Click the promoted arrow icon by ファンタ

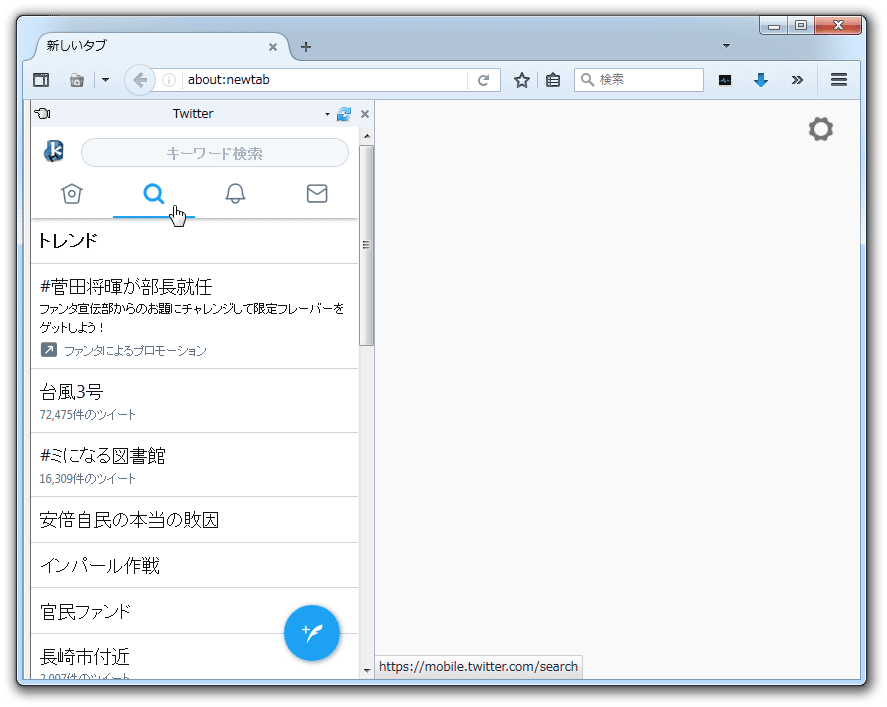pyautogui.click(x=49, y=350)
